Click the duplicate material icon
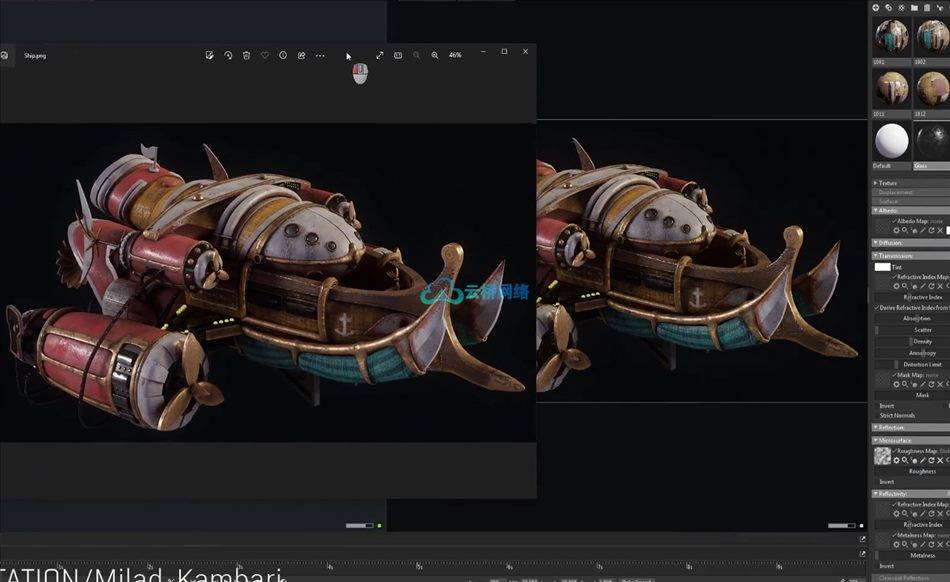 click(888, 8)
